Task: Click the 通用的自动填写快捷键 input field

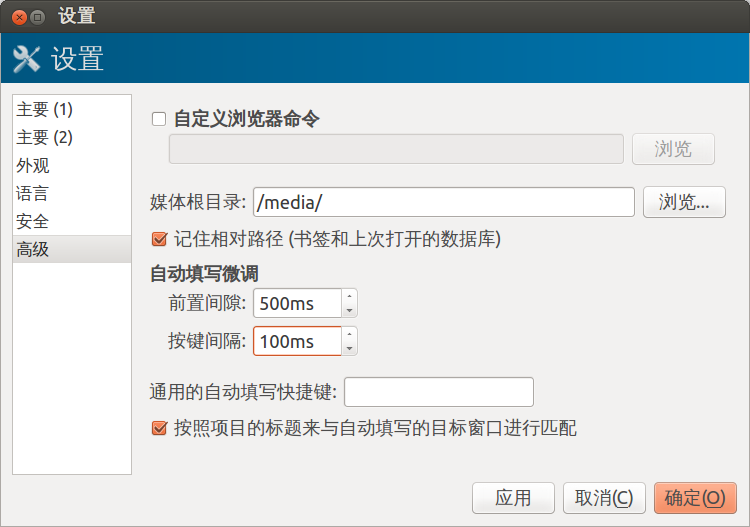Action: pyautogui.click(x=438, y=392)
